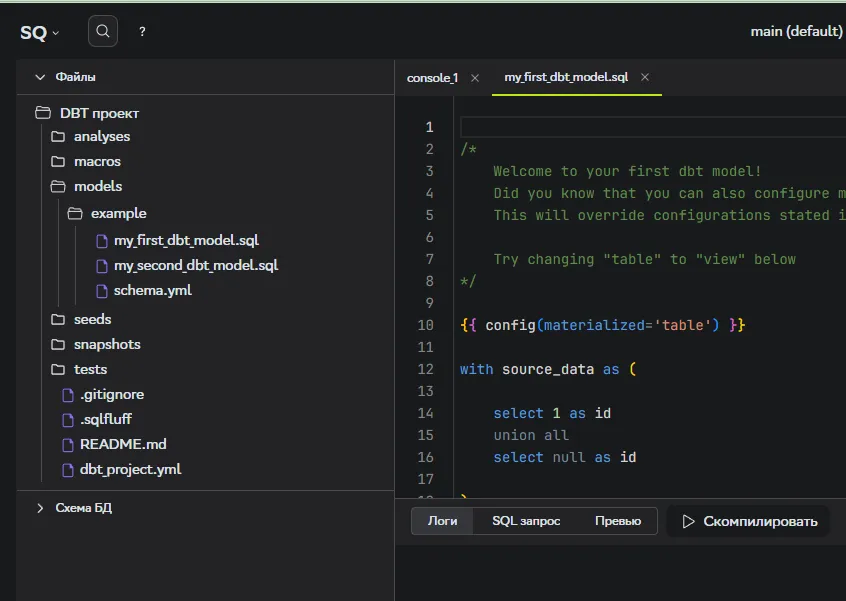Click the file icon beside dbt_project.yml

pos(68,469)
